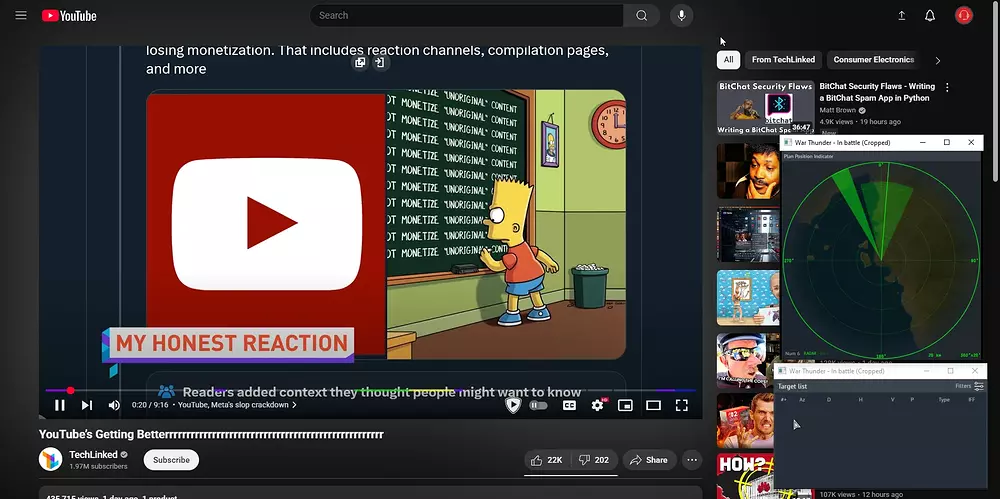
Task: Sort Target list by Az column
Action: click(x=802, y=399)
